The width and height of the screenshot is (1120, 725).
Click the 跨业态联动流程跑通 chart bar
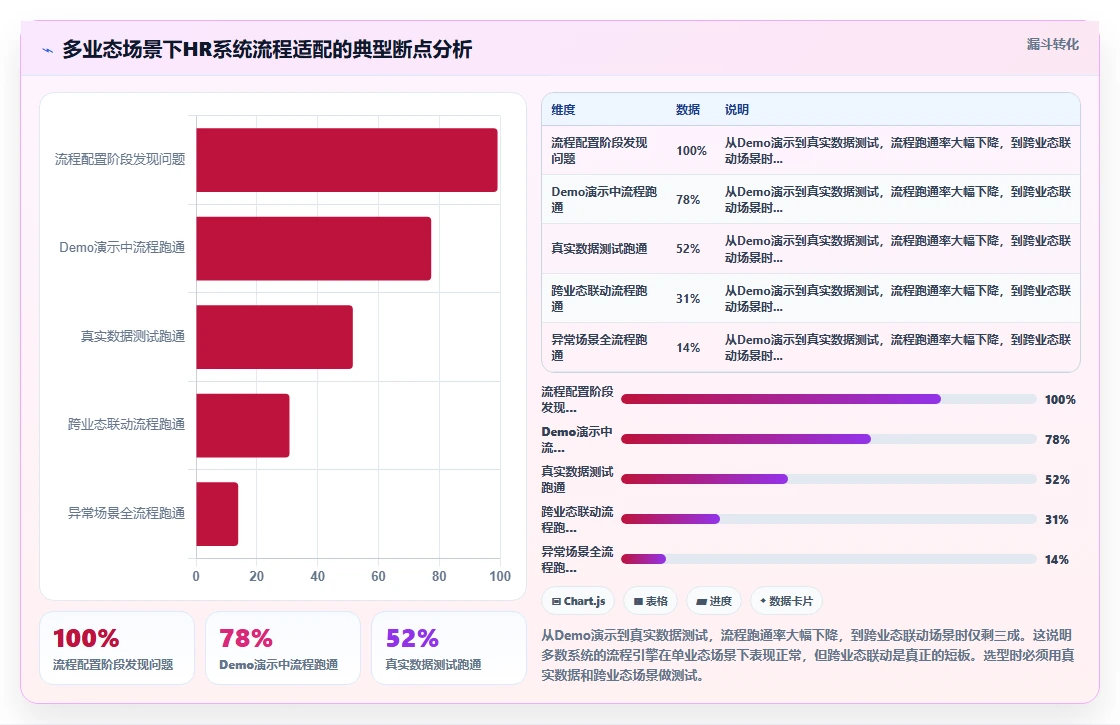(x=243, y=426)
